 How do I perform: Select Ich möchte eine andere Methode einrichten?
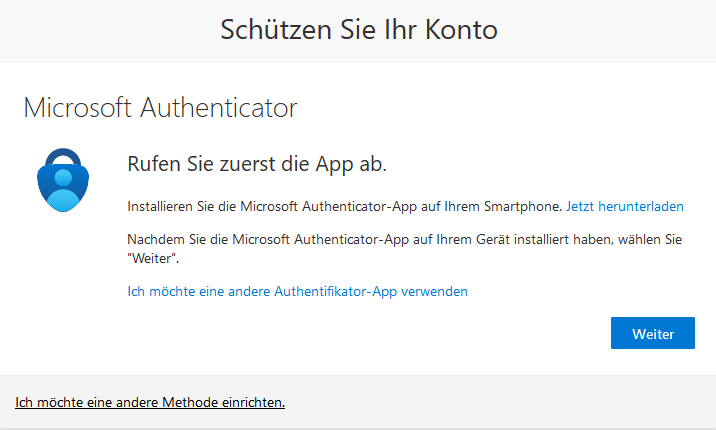coord(150,402)
